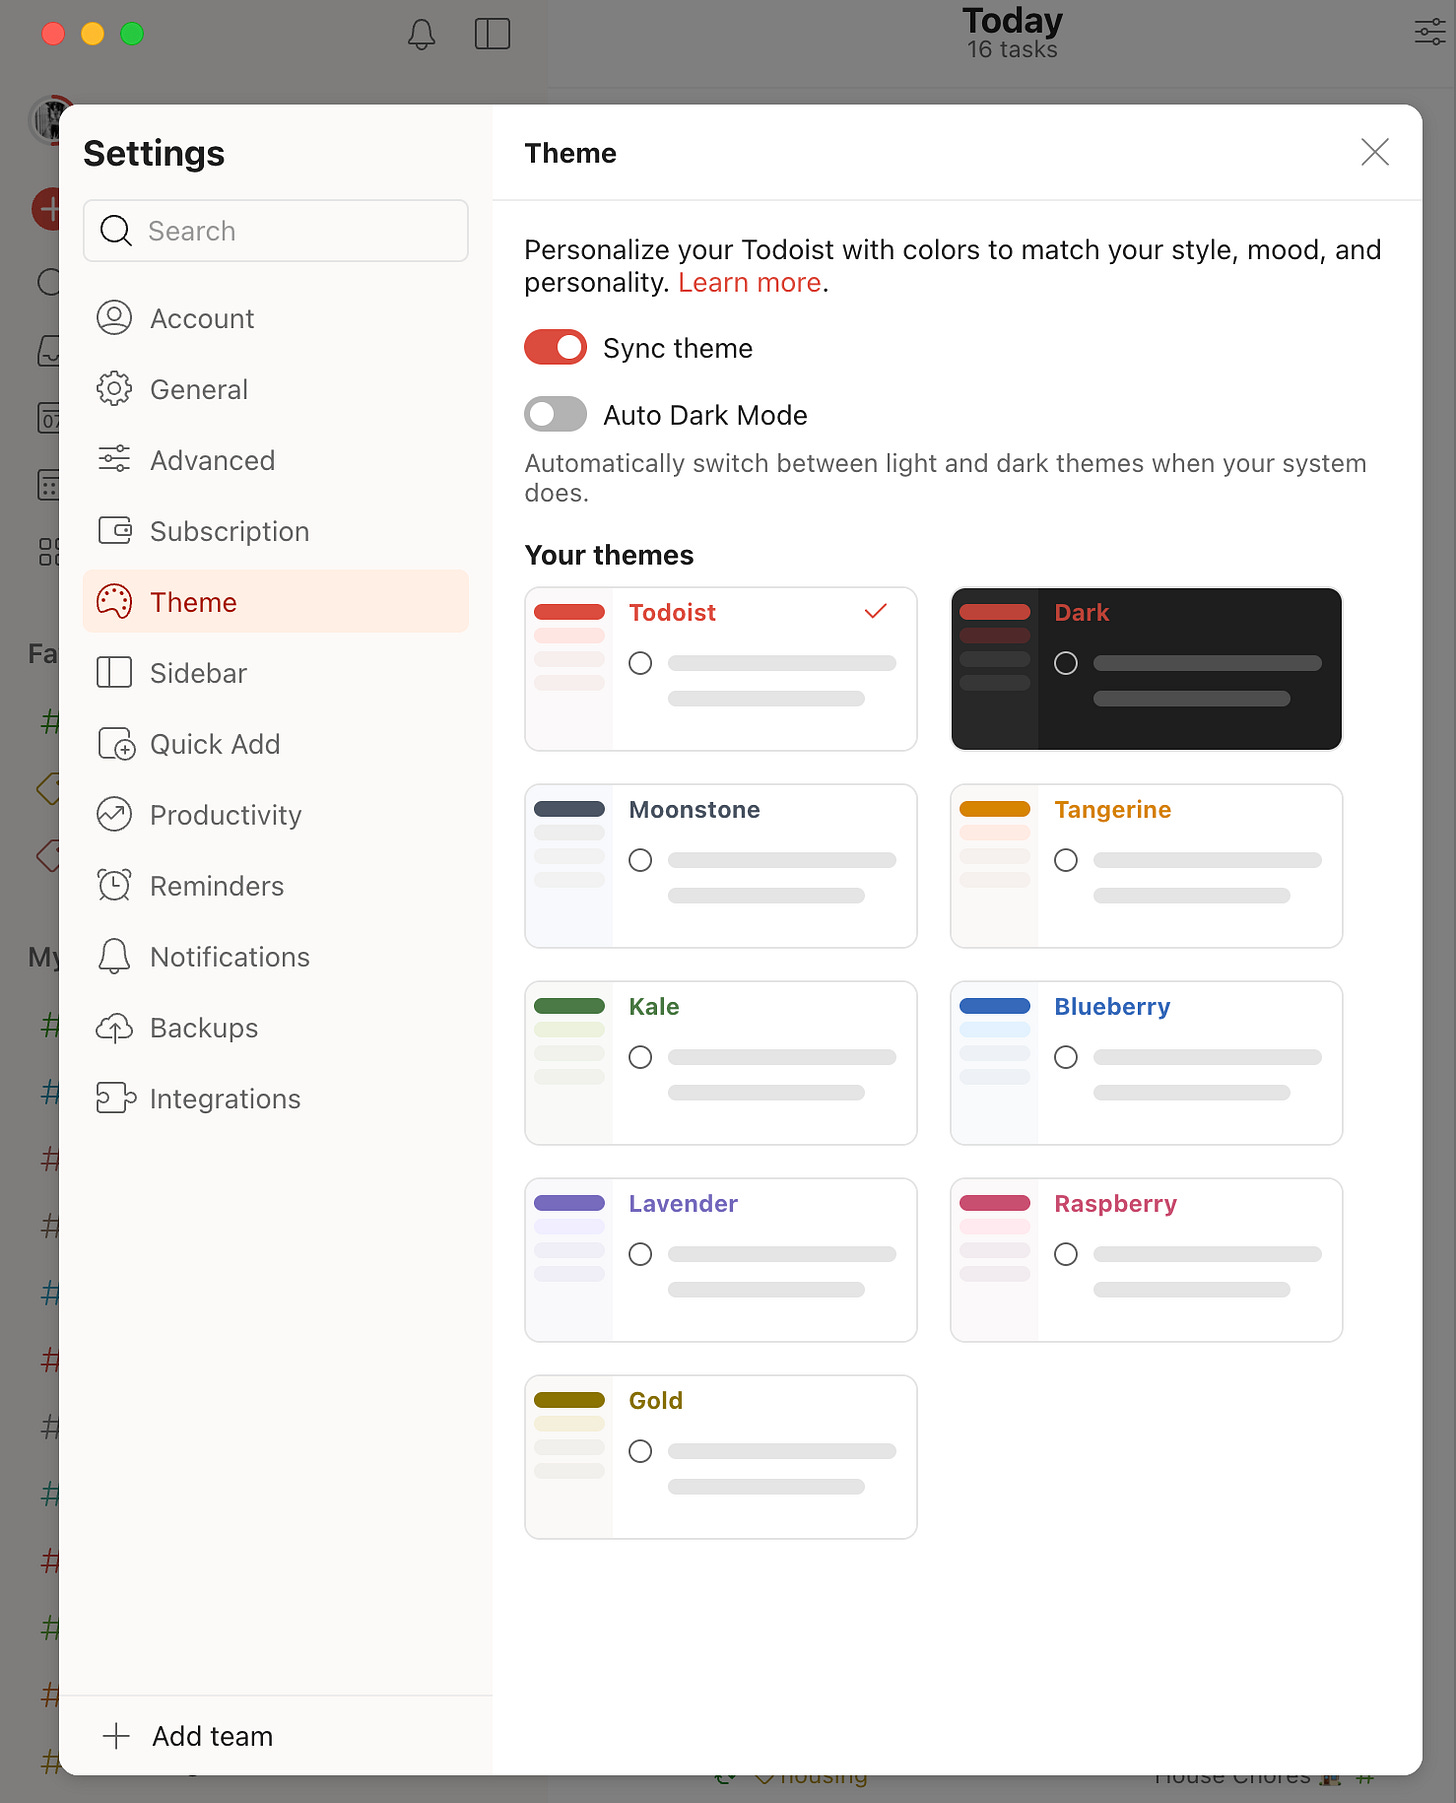Select the Gold theme card
1456x1803 pixels.
click(721, 1457)
